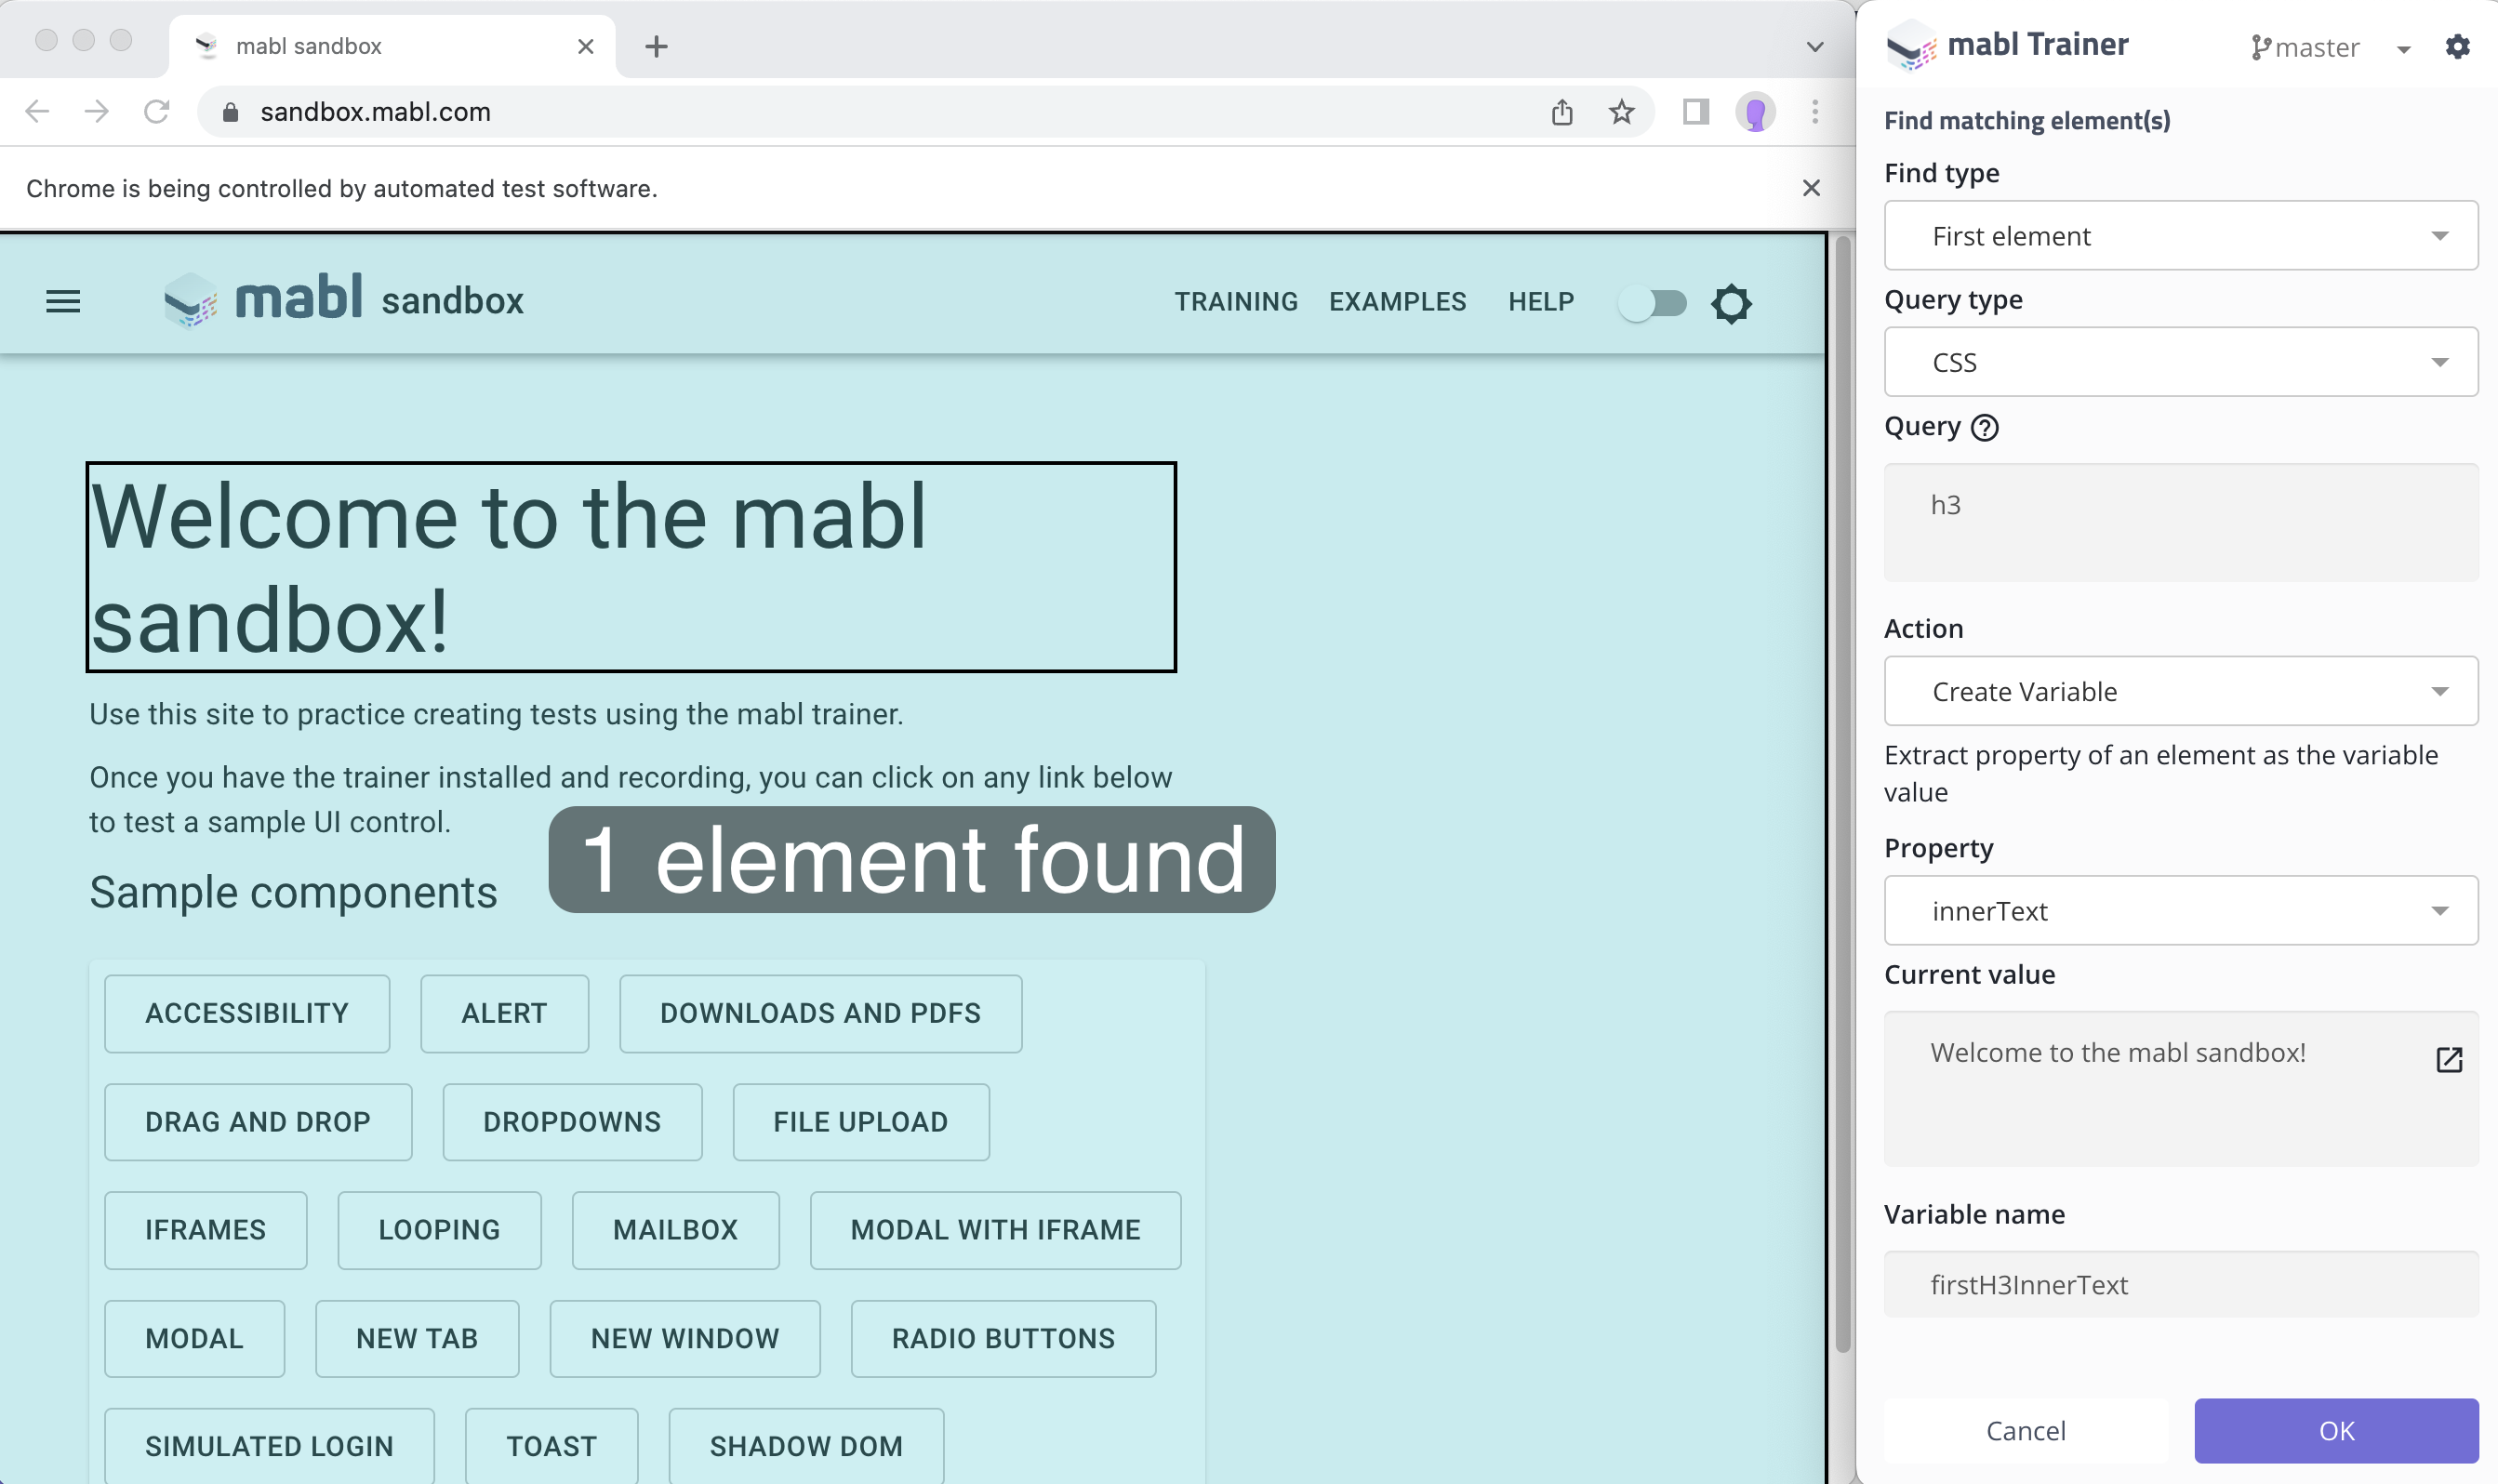The image size is (2498, 1484).
Task: Click the mabl sandbox logo
Action: click(x=343, y=299)
